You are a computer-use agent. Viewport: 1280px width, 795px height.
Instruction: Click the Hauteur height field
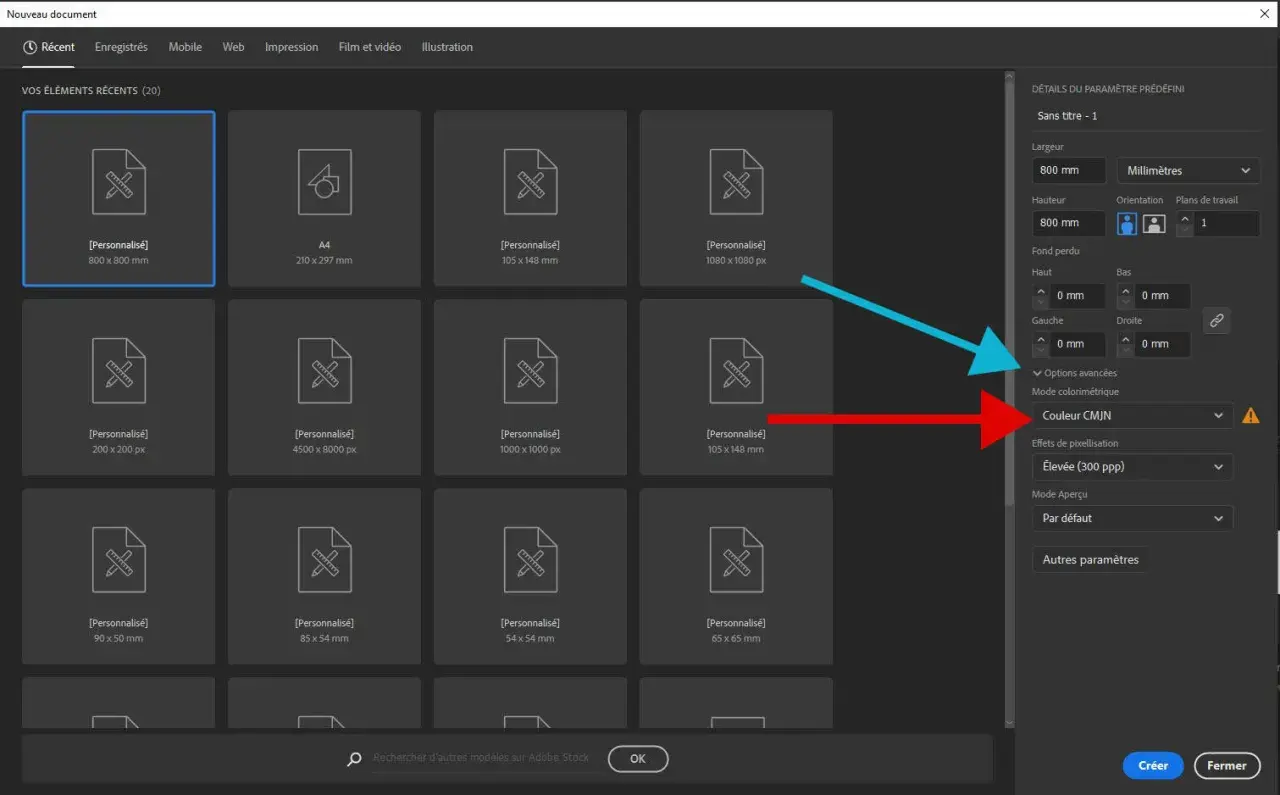1069,223
